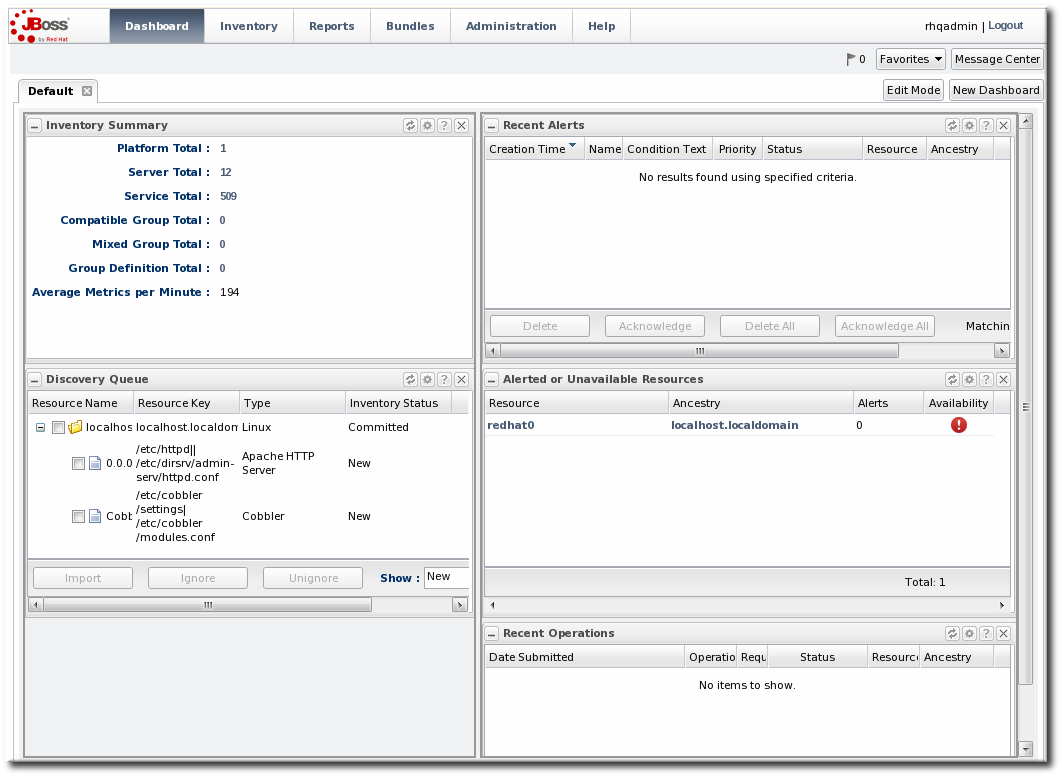
Task: Click the Discovery Queue horizontal scrollbar
Action: (208, 605)
